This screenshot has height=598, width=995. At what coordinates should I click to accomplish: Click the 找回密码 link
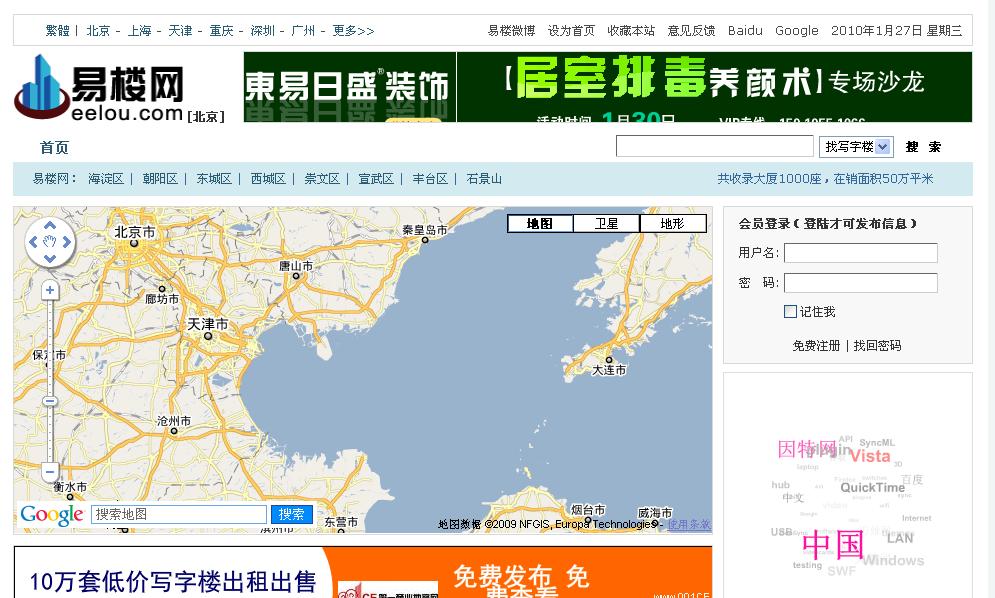coord(877,345)
